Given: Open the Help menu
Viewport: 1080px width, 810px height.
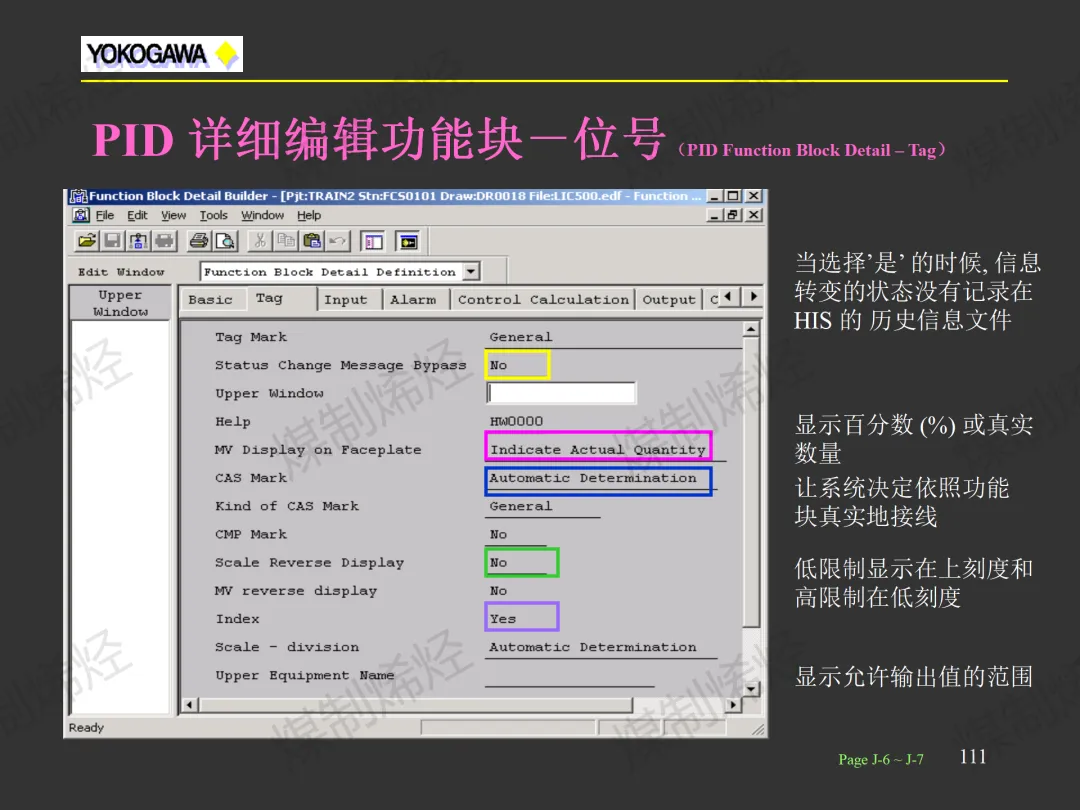Looking at the screenshot, I should tap(309, 216).
